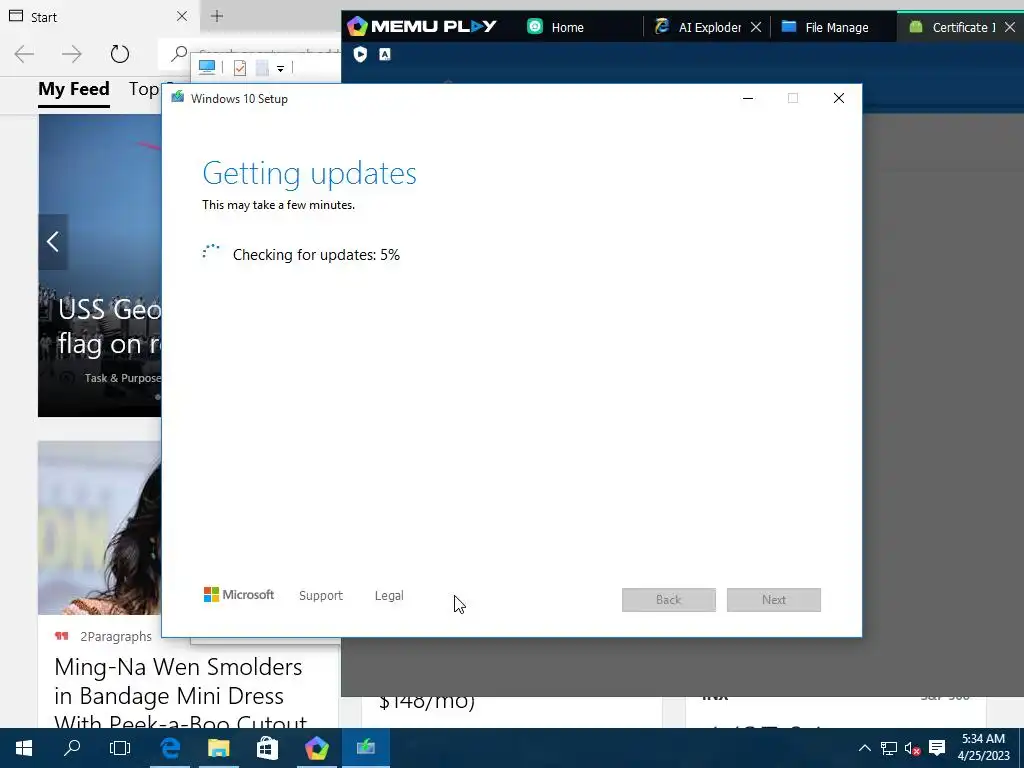1024x768 pixels.
Task: Click the Edge search magnifier icon
Action: tap(179, 54)
